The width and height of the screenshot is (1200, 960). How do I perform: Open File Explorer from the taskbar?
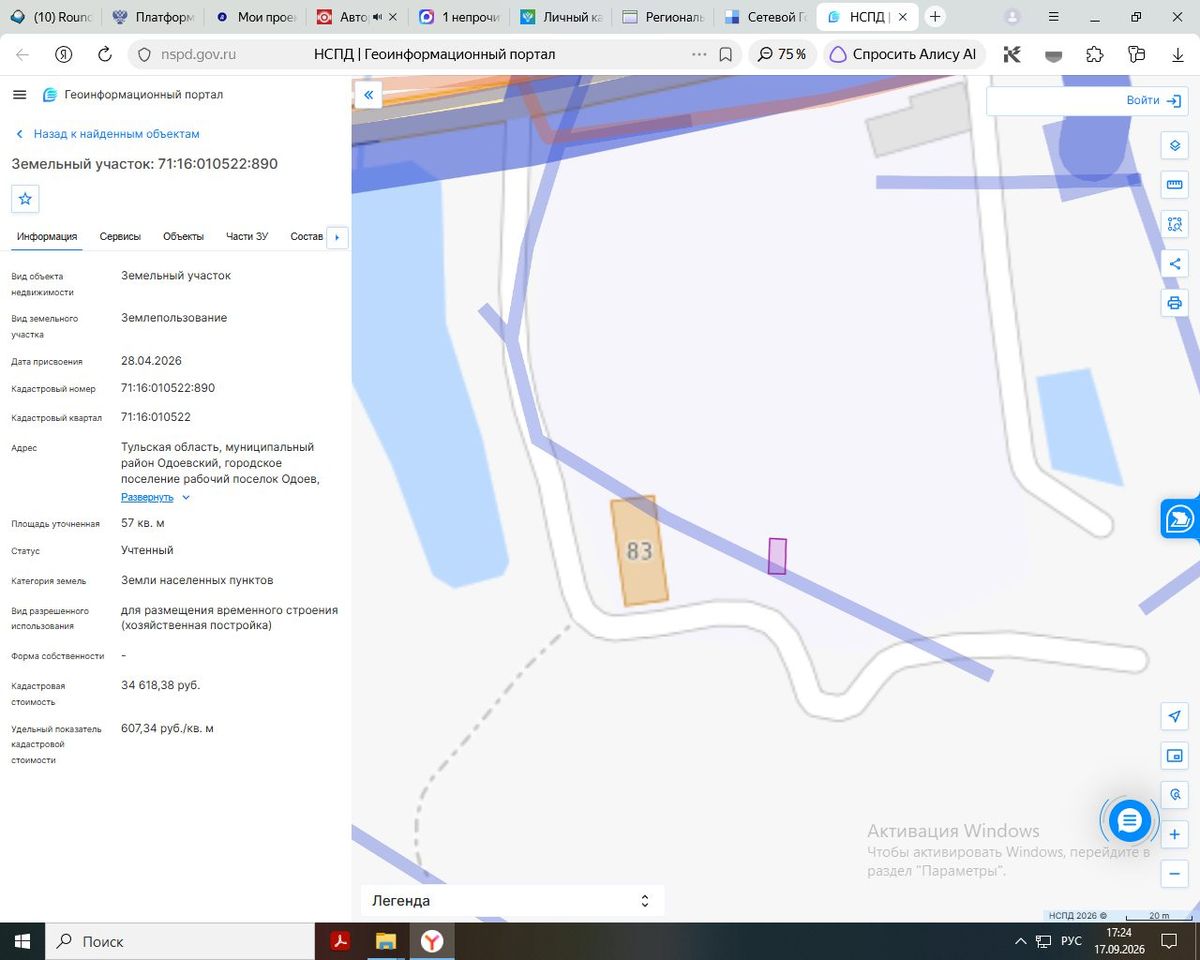[386, 941]
